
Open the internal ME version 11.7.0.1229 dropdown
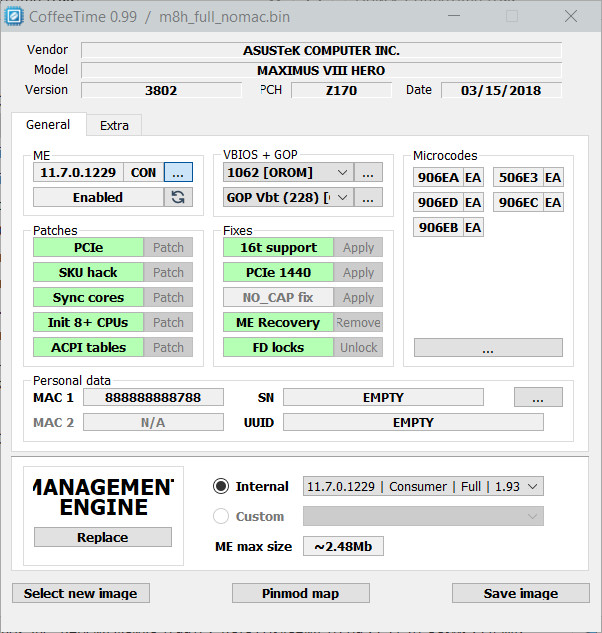423,486
